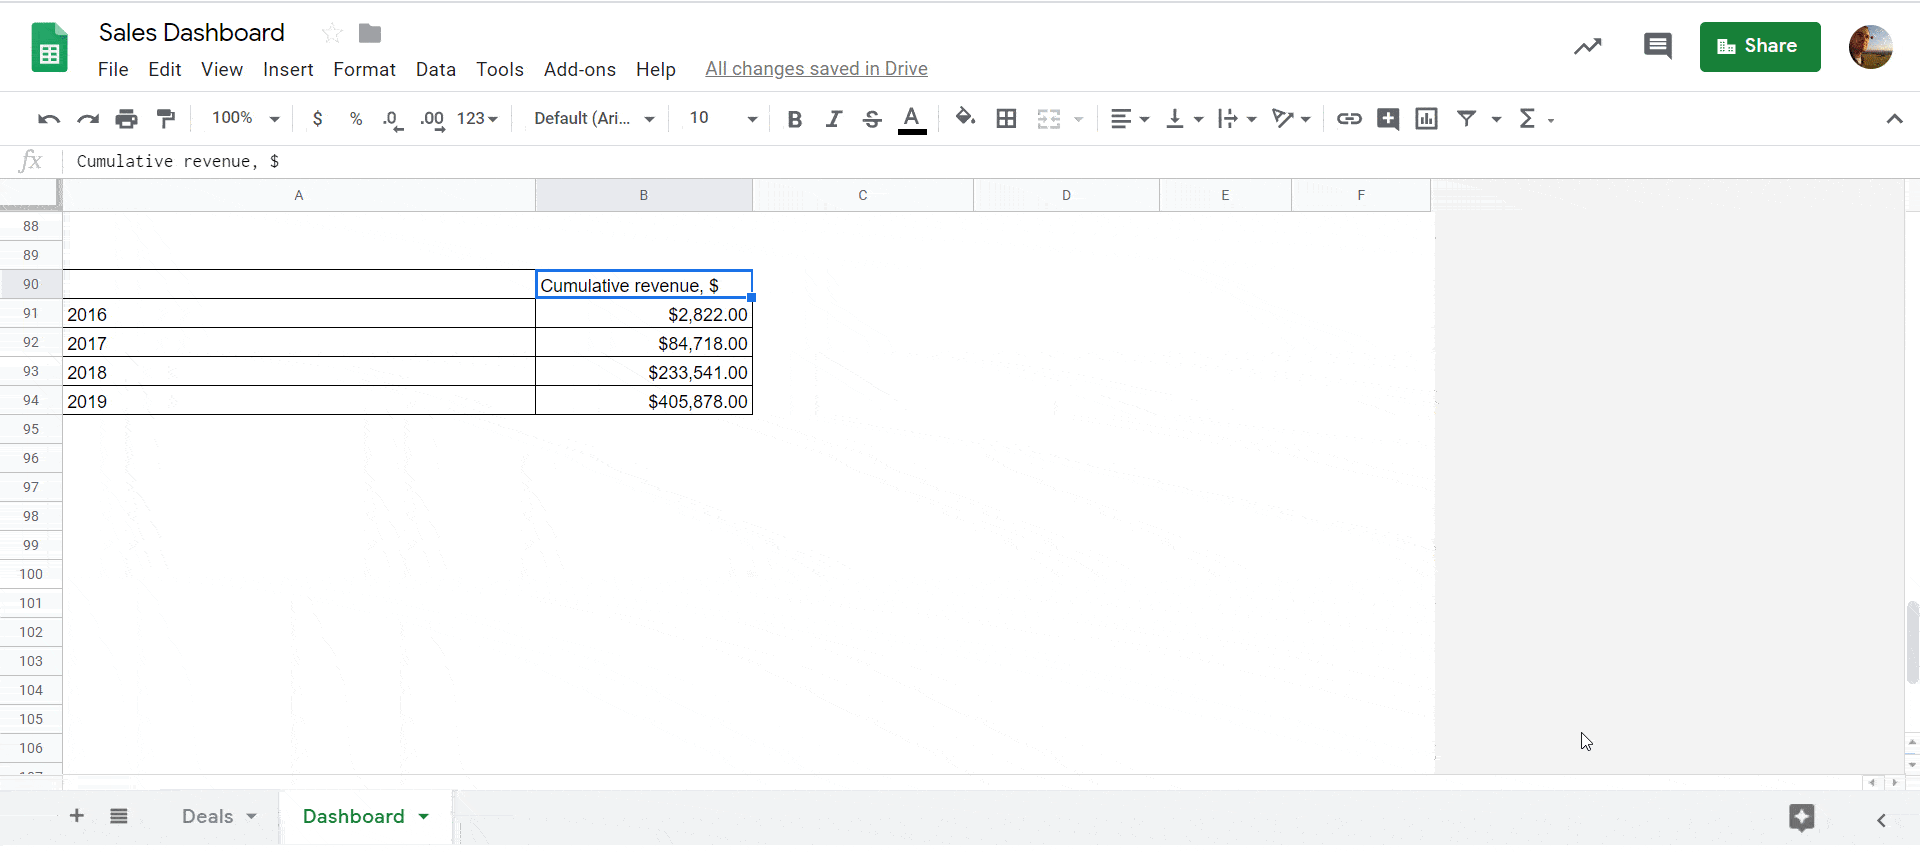The width and height of the screenshot is (1920, 852).
Task: Open activity dashboard trend icon
Action: pyautogui.click(x=1588, y=46)
